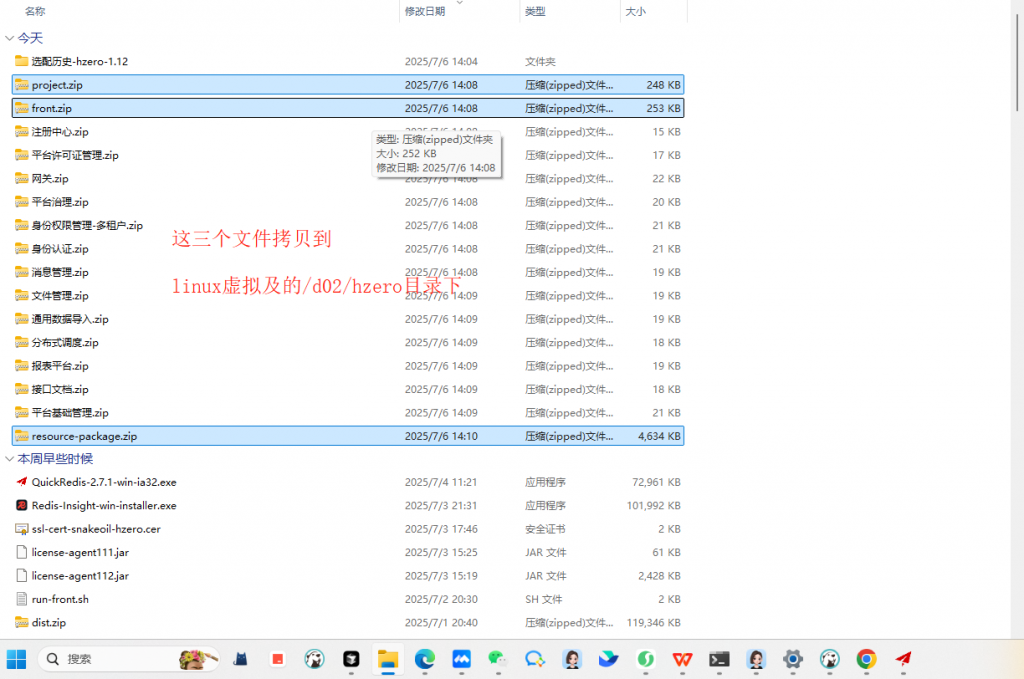Select the resource-package.zip file
The height and width of the screenshot is (679, 1024).
coord(84,436)
